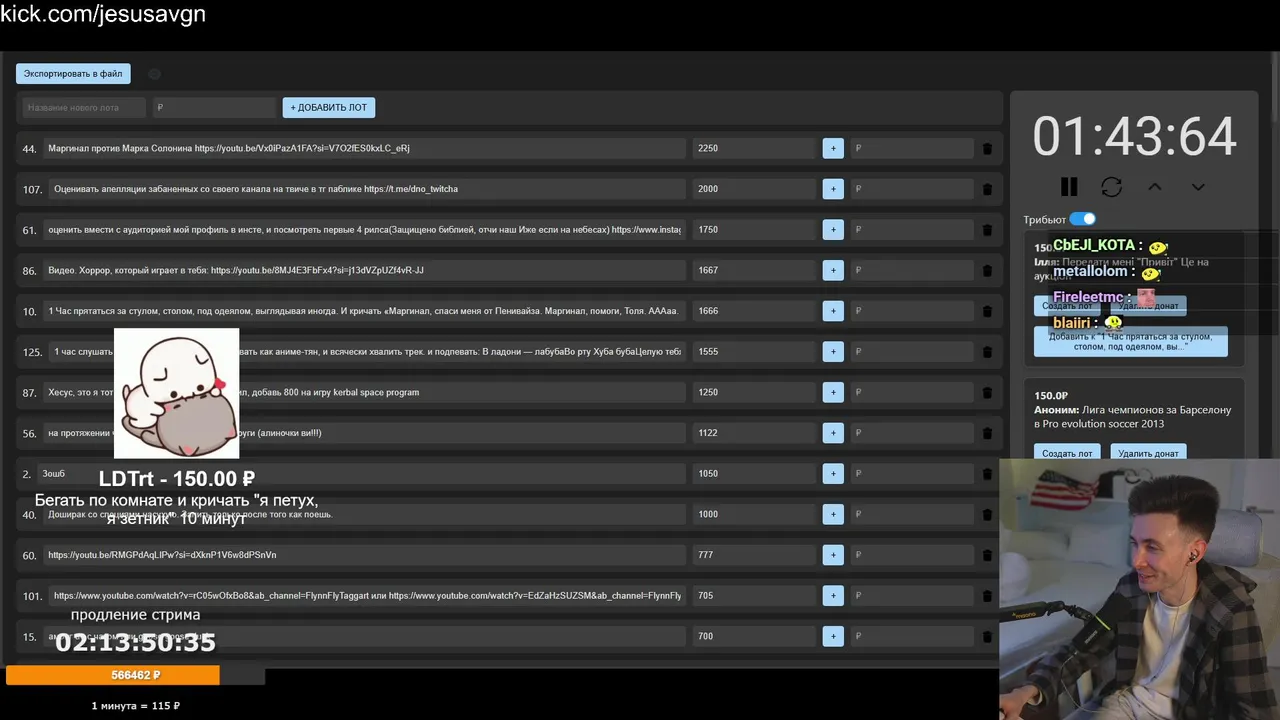
Task: Delete lot 2 via its trash icon
Action: (987, 474)
